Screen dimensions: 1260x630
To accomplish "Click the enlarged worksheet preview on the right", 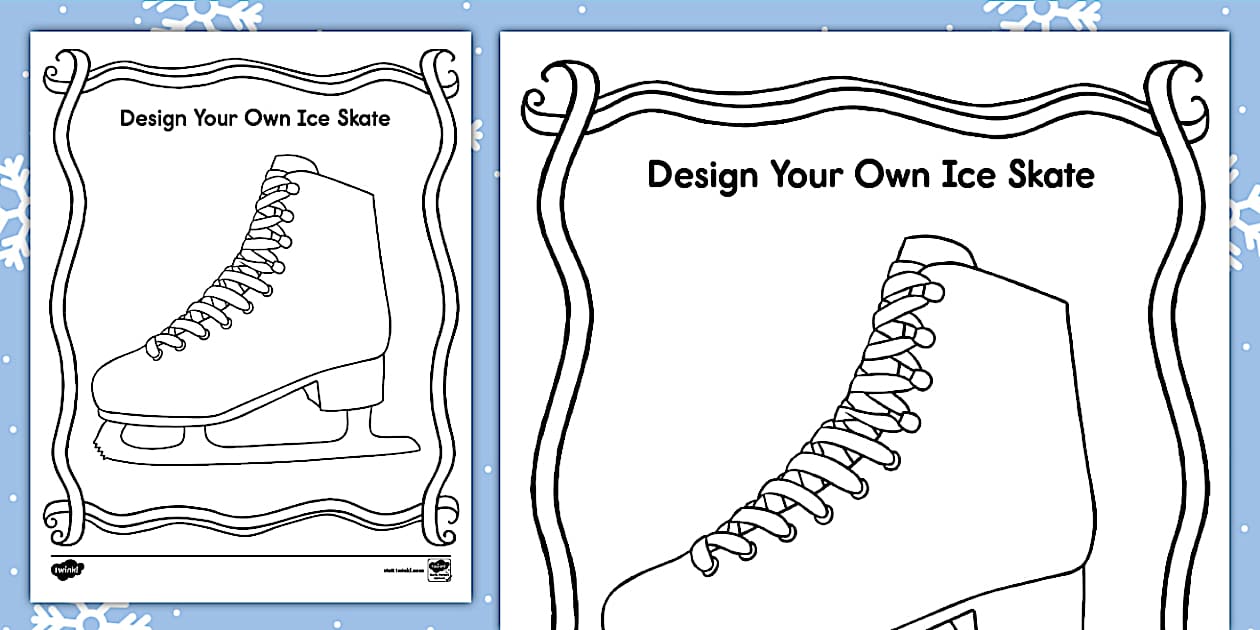I will 870,330.
